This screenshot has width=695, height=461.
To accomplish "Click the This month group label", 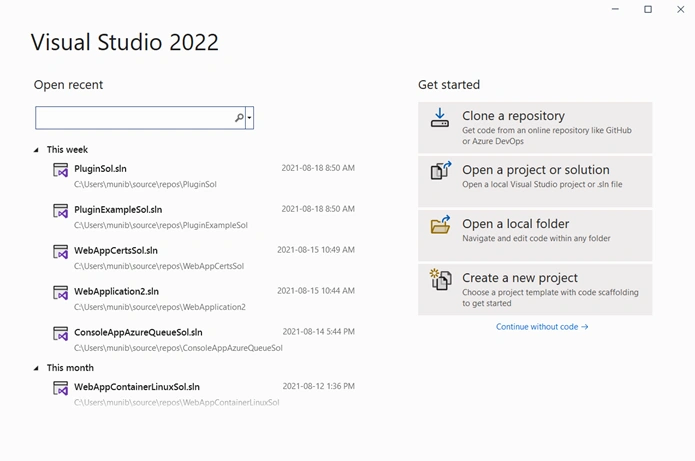I will click(70, 367).
